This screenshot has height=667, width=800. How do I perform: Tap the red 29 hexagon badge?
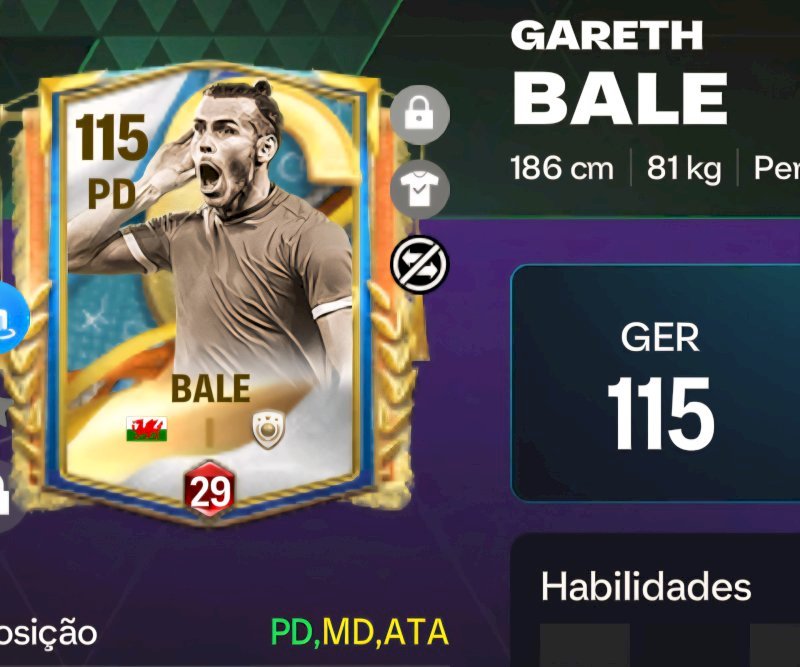[x=210, y=490]
